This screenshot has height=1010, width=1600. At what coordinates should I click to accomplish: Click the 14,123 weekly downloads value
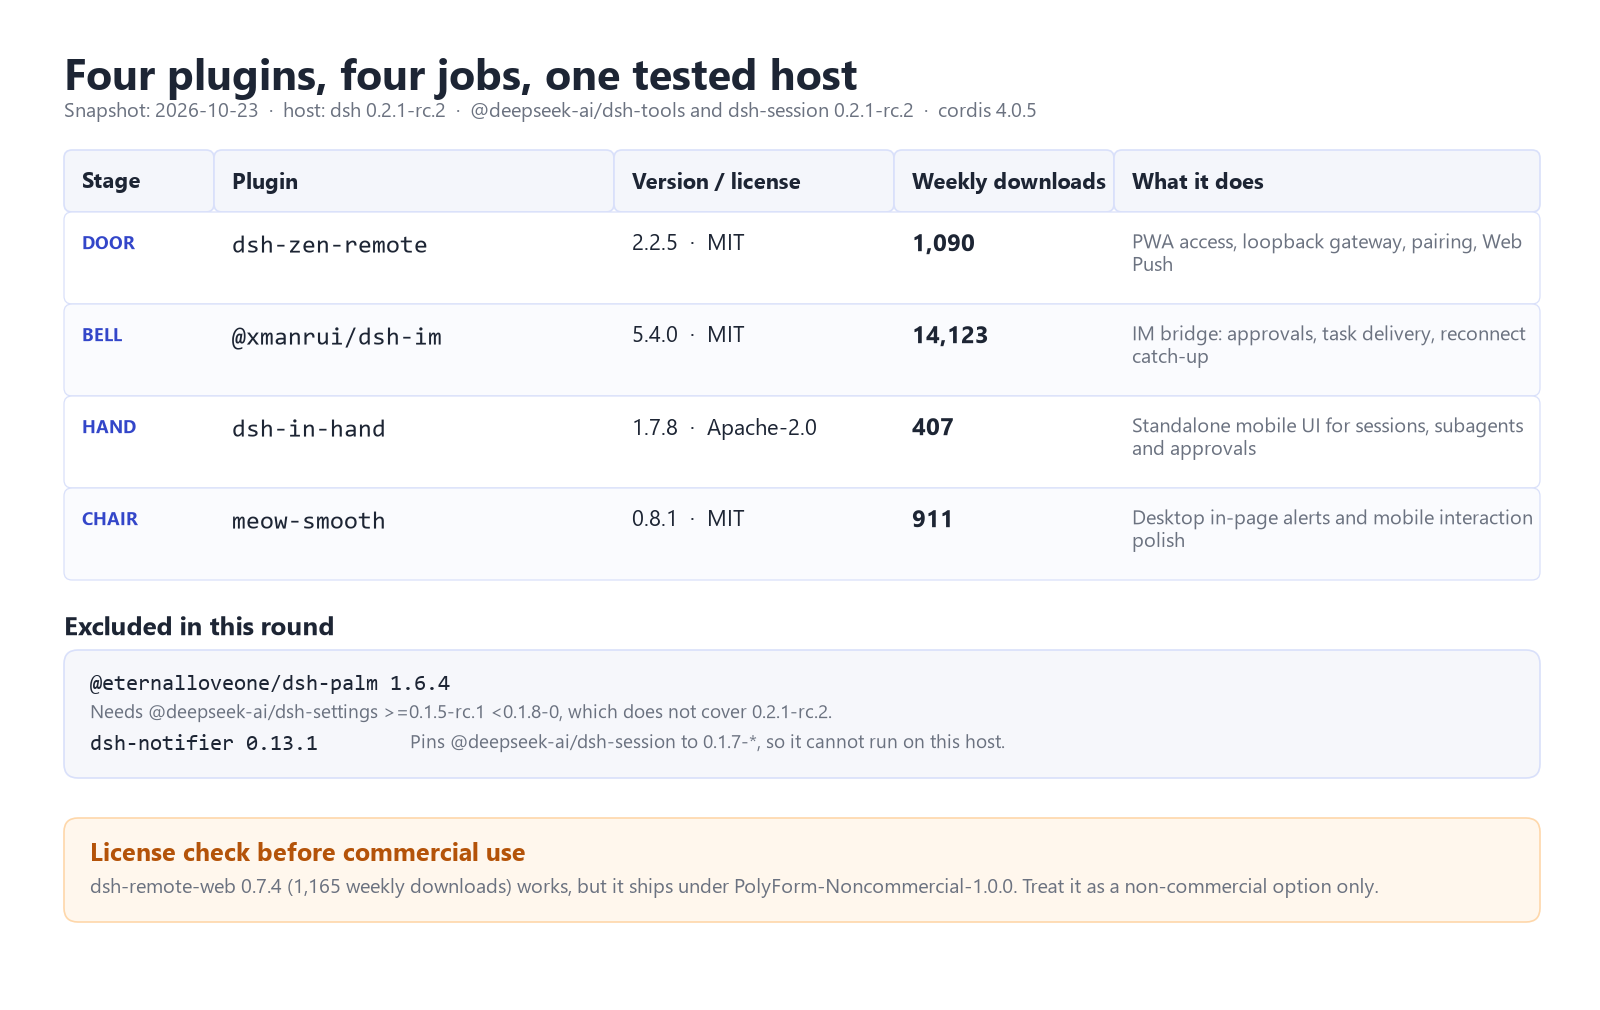pyautogui.click(x=950, y=335)
